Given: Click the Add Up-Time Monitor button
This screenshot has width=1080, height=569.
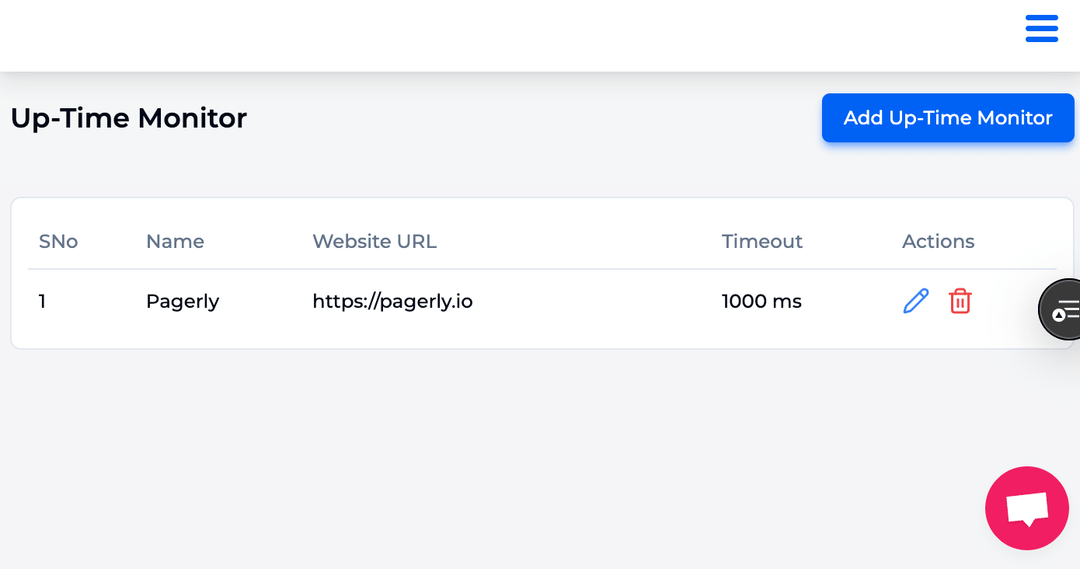Looking at the screenshot, I should pyautogui.click(x=948, y=118).
